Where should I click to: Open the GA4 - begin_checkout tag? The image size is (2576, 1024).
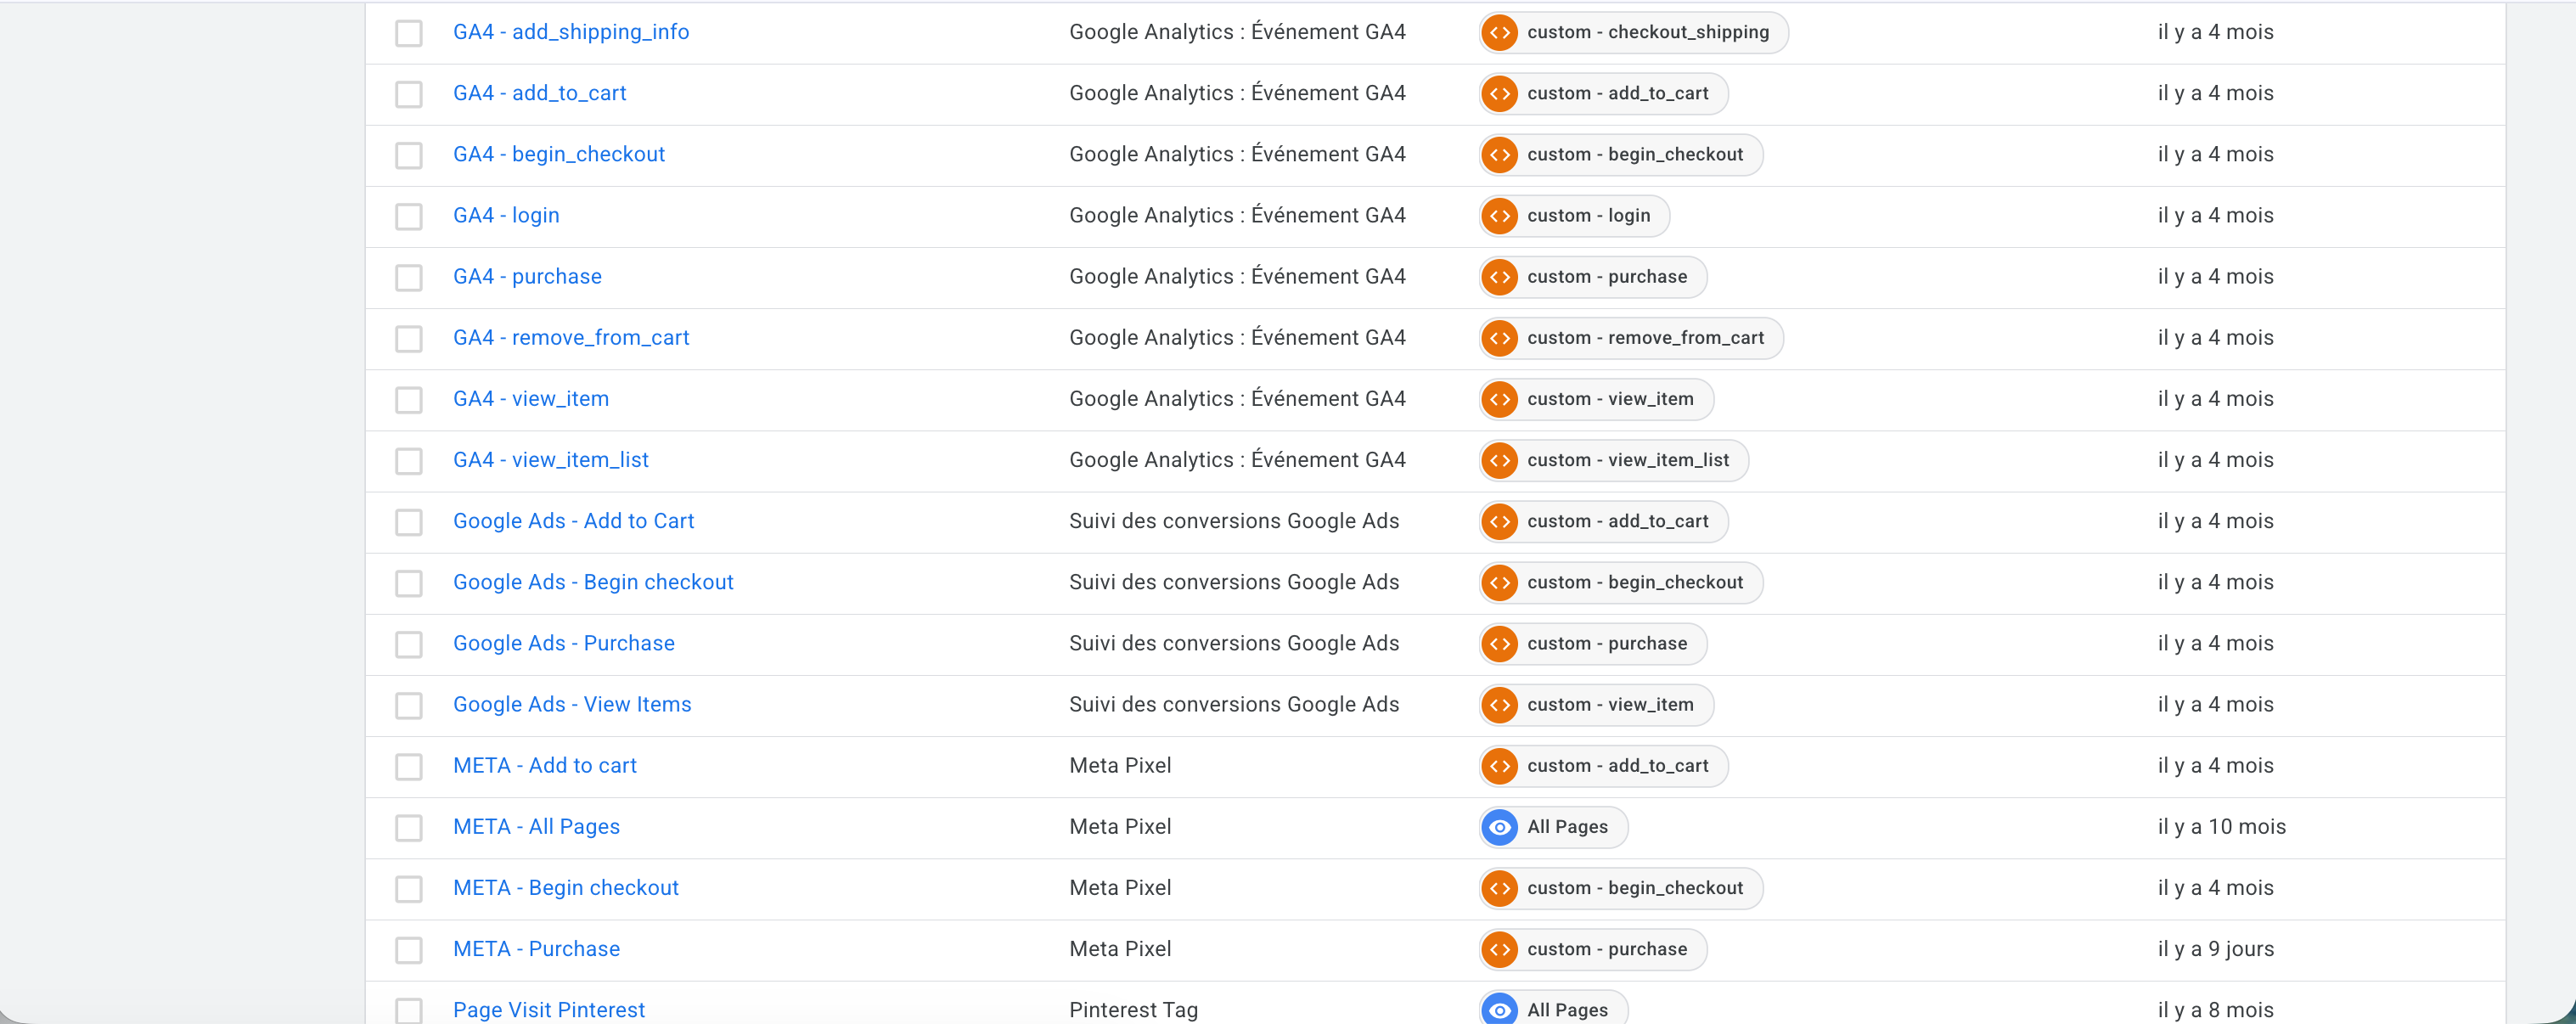pyautogui.click(x=558, y=154)
